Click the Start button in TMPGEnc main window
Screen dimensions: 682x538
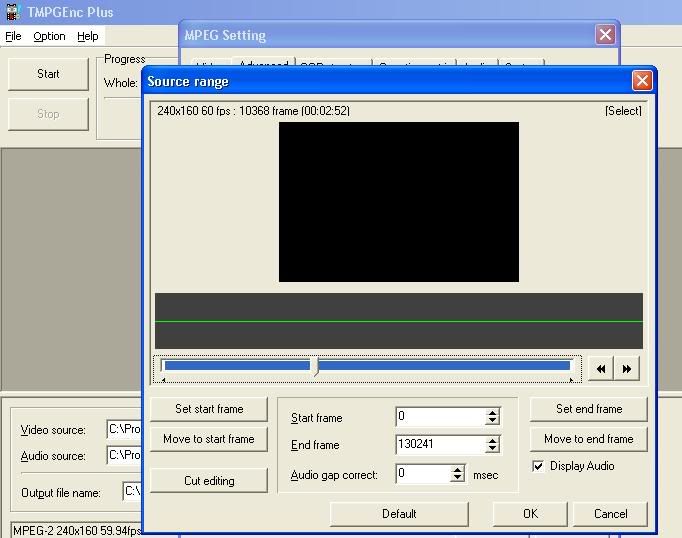[x=48, y=74]
